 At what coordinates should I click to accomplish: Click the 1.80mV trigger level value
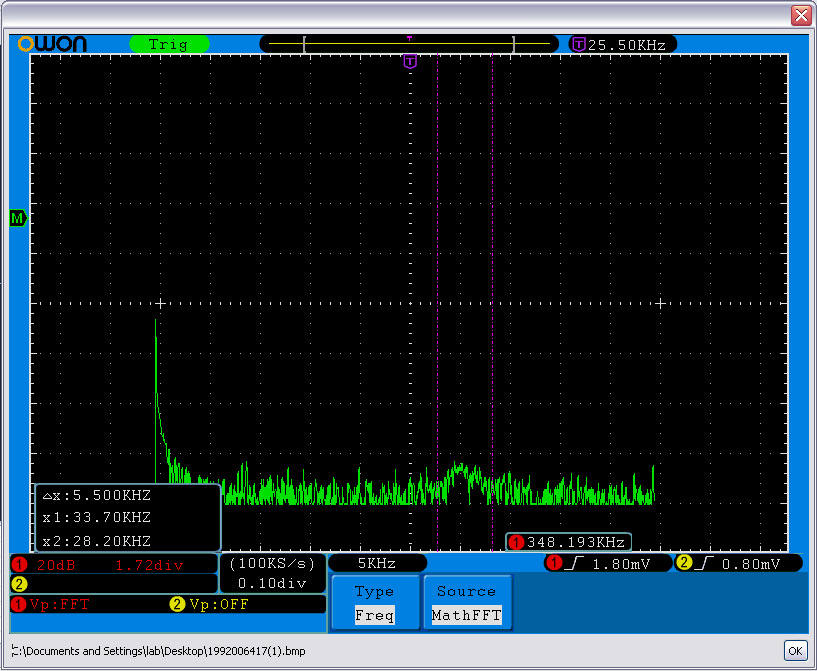pyautogui.click(x=622, y=564)
